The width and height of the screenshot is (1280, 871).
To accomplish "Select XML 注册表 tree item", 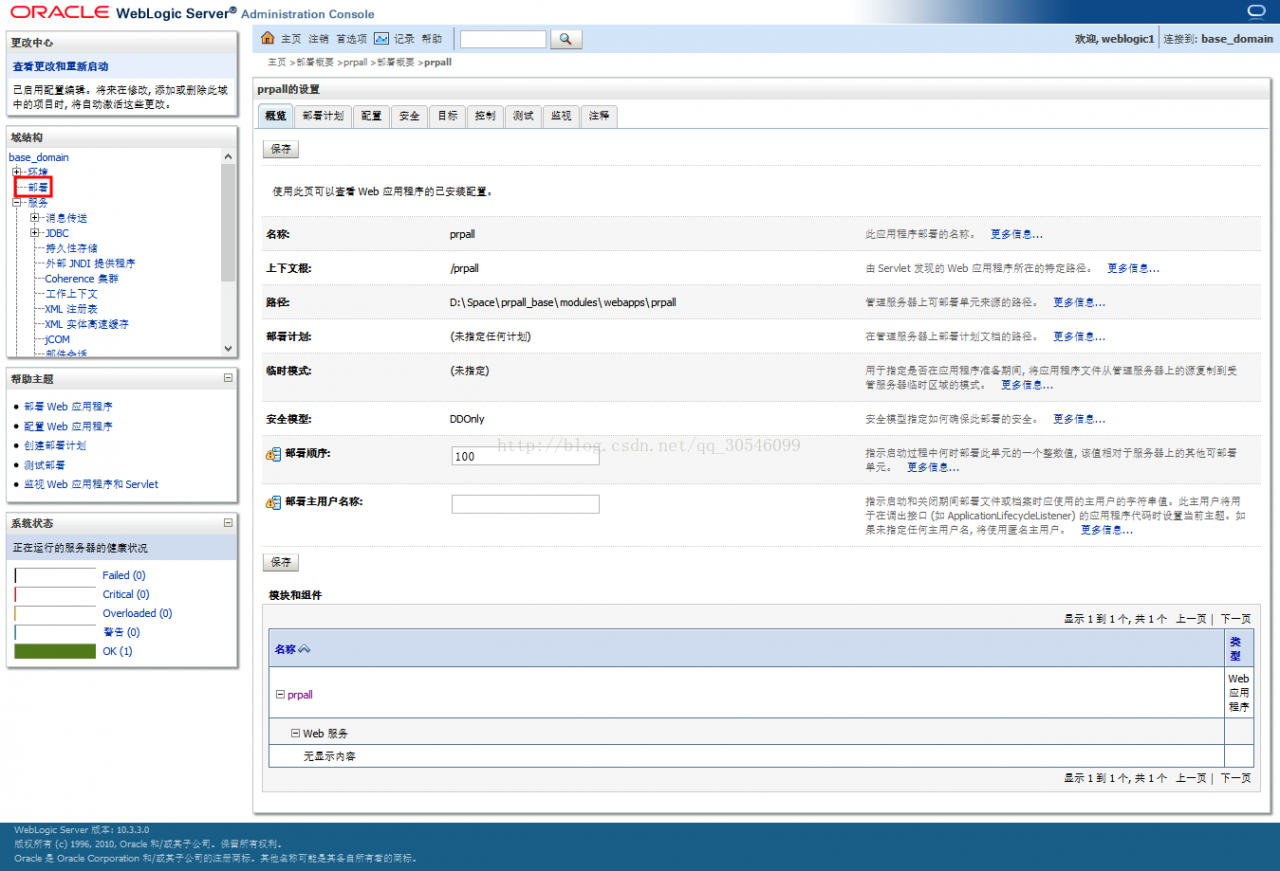I will click(x=72, y=309).
